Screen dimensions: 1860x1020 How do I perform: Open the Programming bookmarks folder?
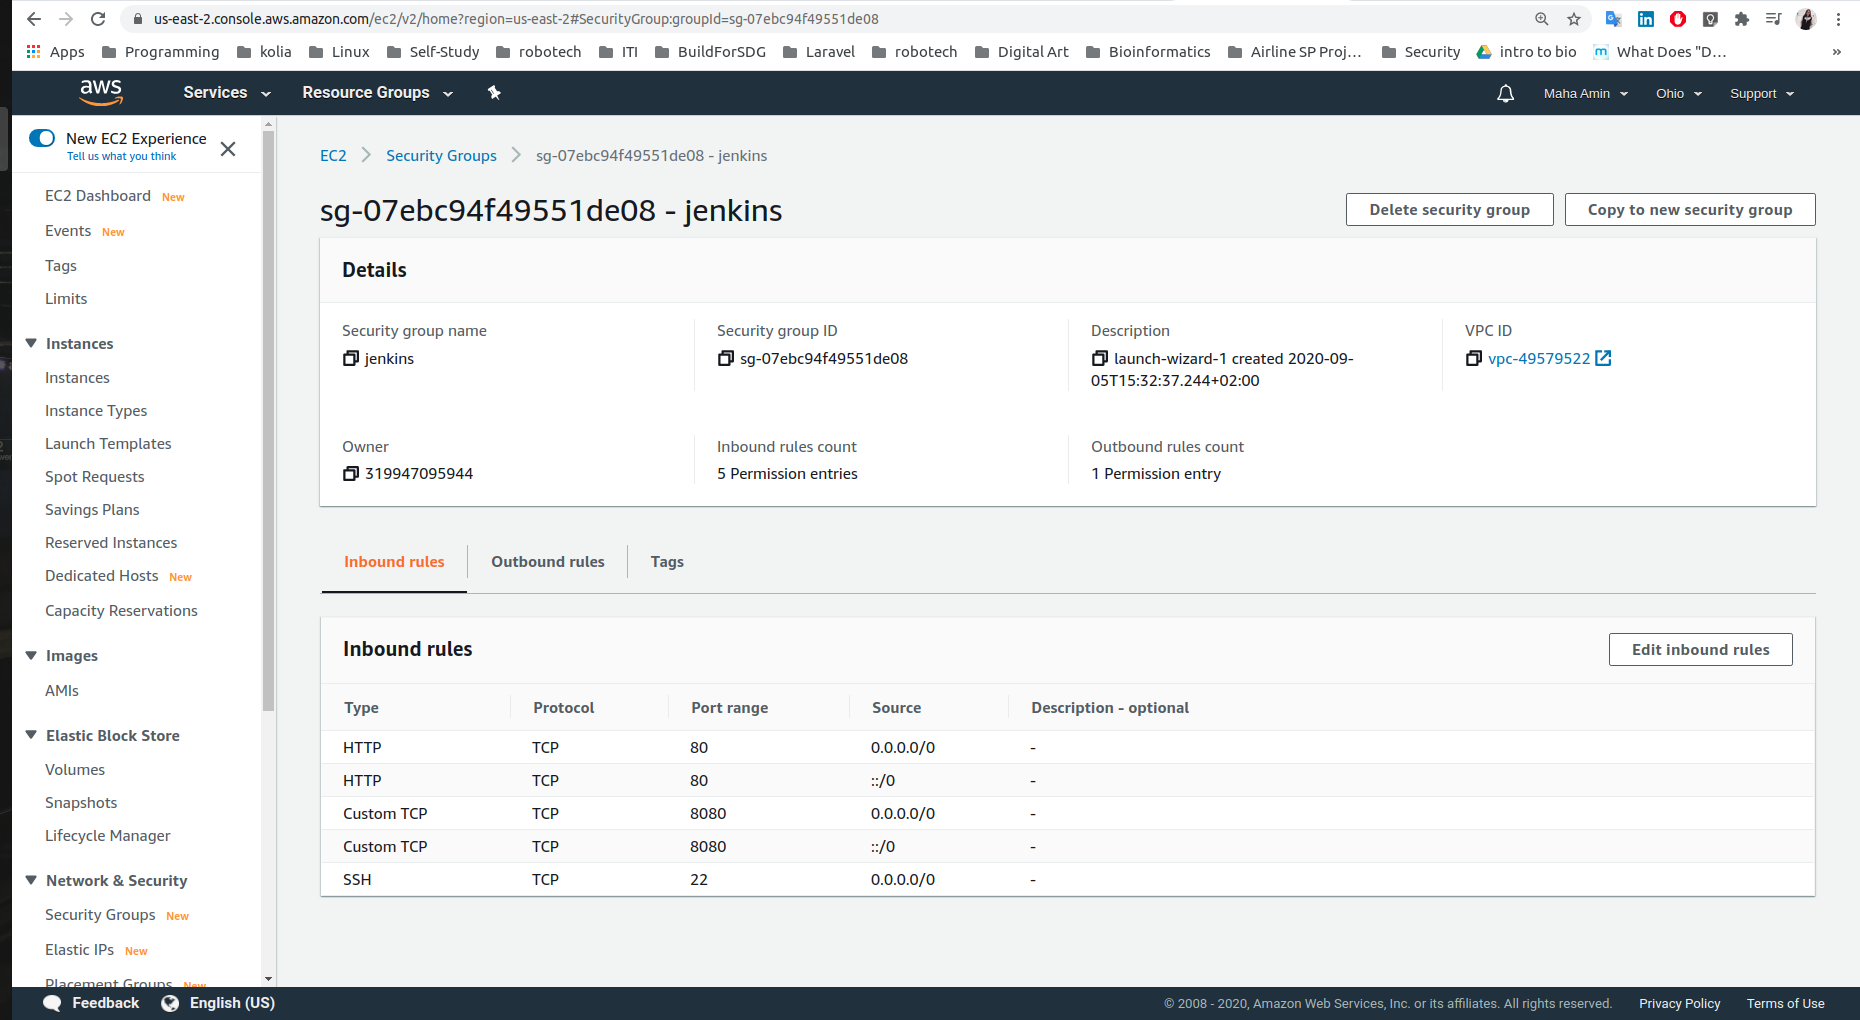pos(161,52)
